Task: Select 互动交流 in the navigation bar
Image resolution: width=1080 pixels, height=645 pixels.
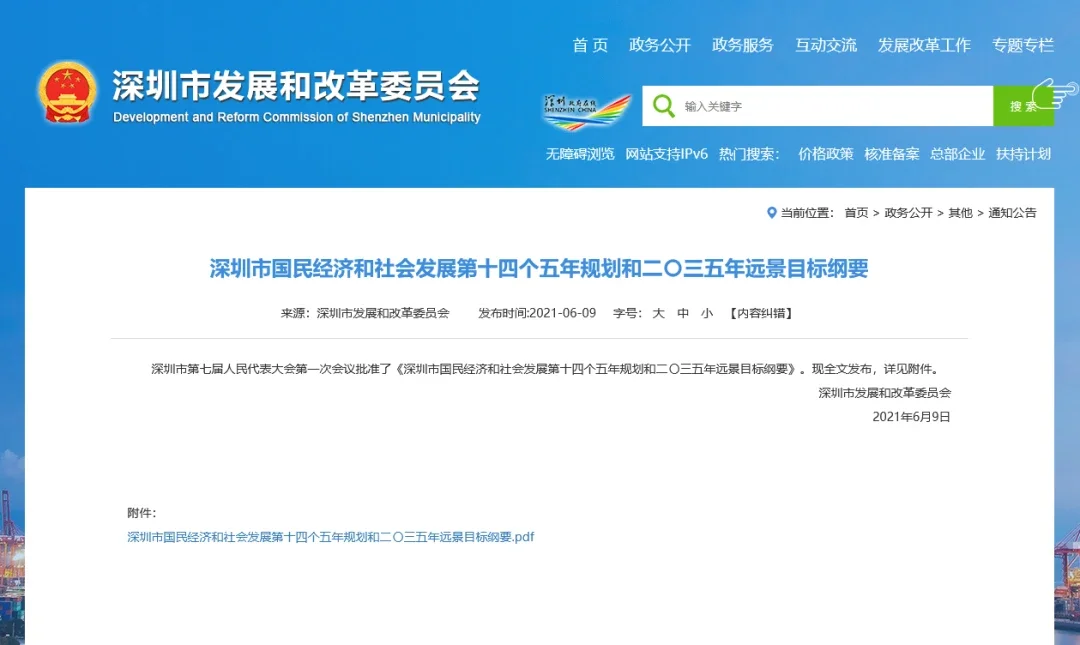Action: pyautogui.click(x=826, y=45)
